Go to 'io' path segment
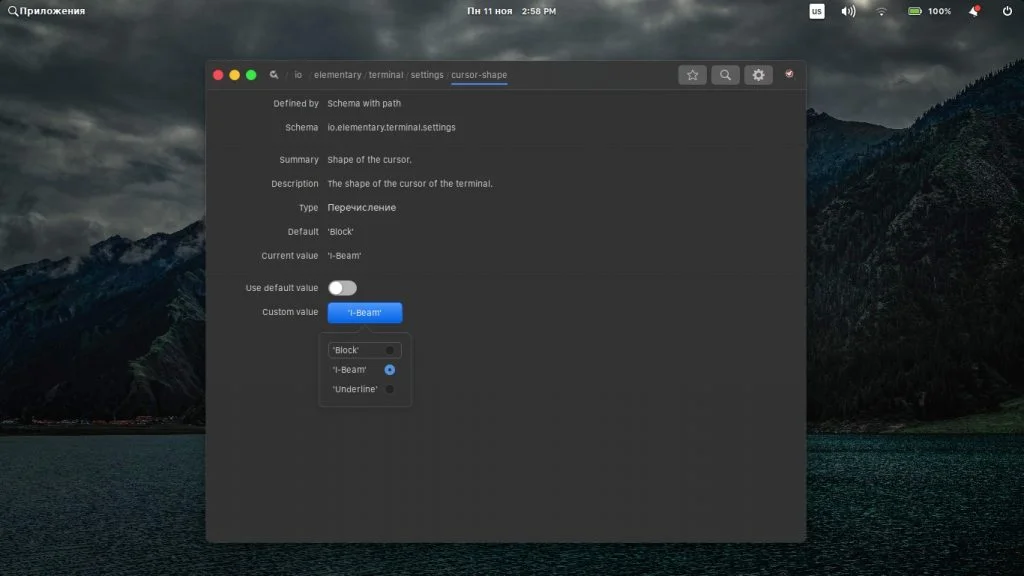 [x=298, y=75]
